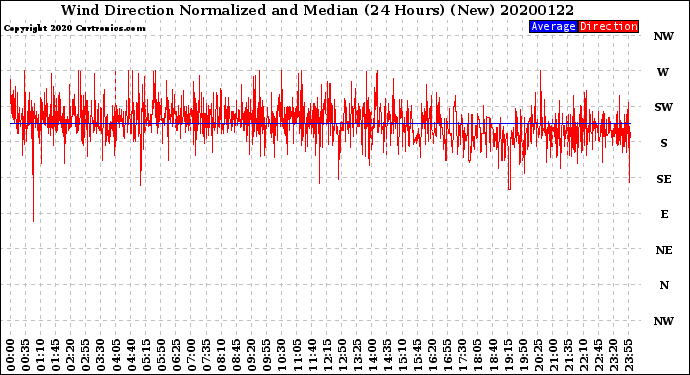Click the 04:40 time axis label
690x375 pixels.
click(131, 355)
